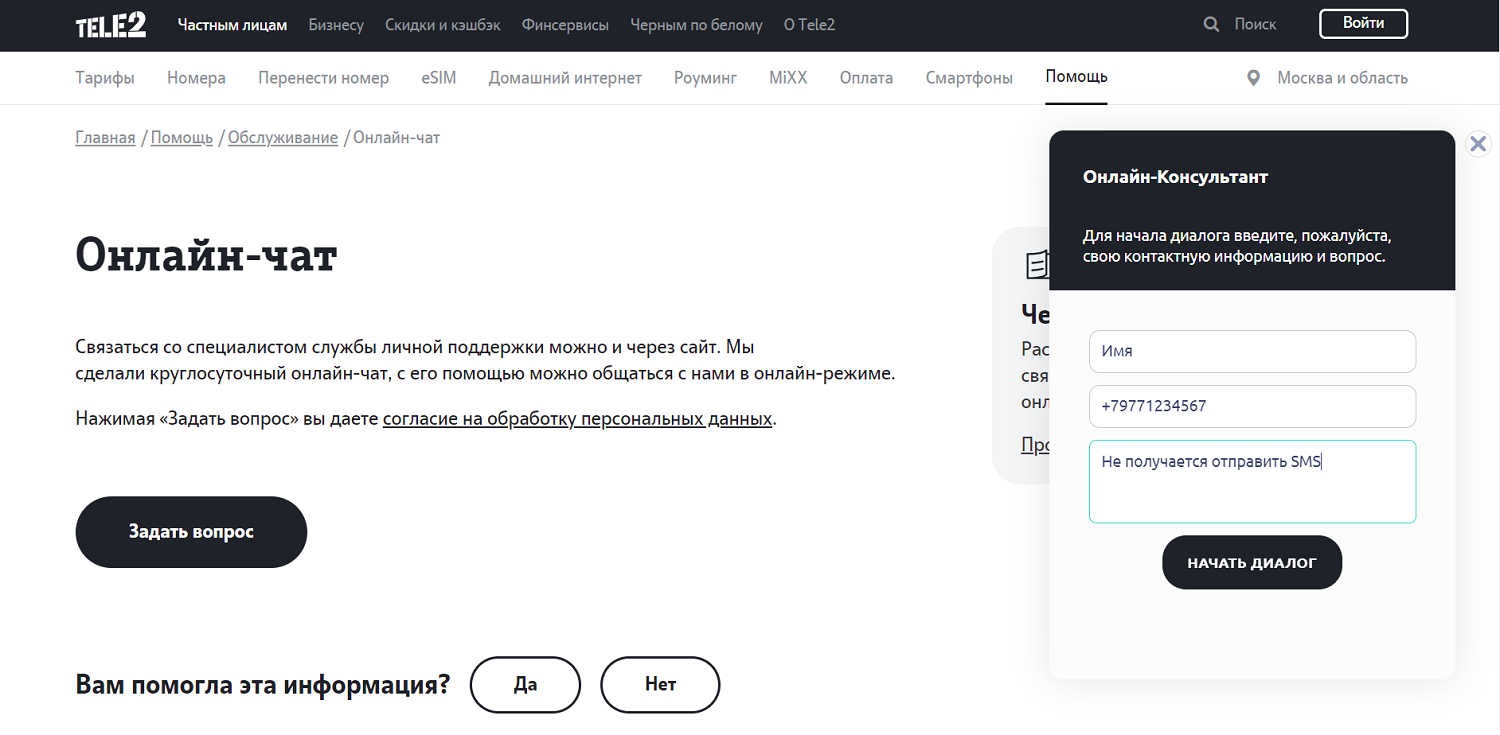
Task: Click the location pin icon
Action: [1254, 77]
